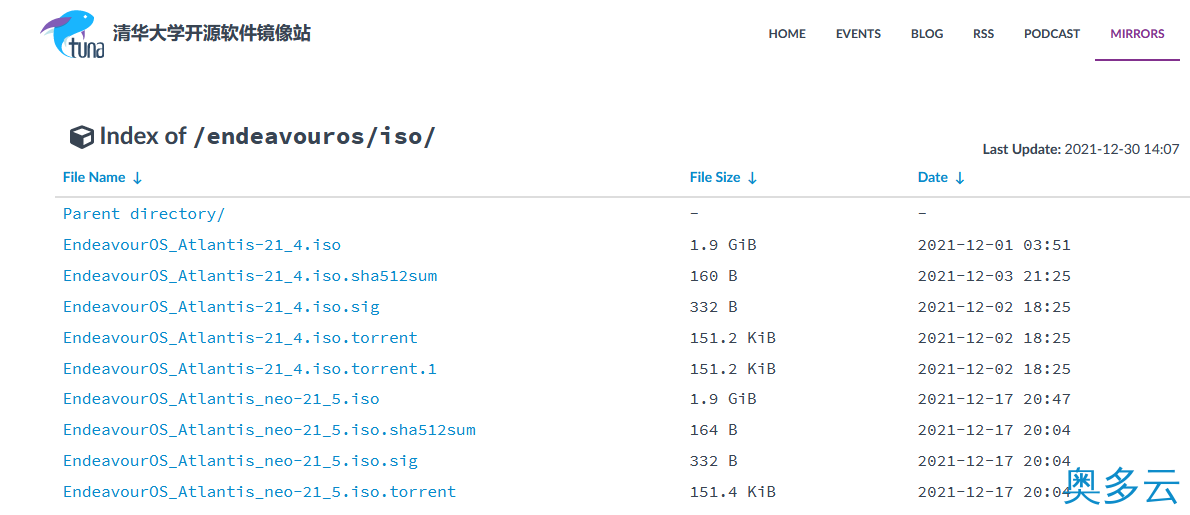Image resolution: width=1190 pixels, height=515 pixels.
Task: Open the RSS nav link
Action: (984, 33)
